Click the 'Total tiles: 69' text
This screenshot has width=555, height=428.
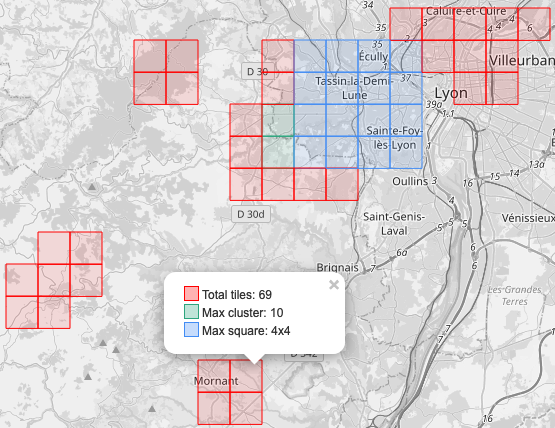pyautogui.click(x=237, y=295)
